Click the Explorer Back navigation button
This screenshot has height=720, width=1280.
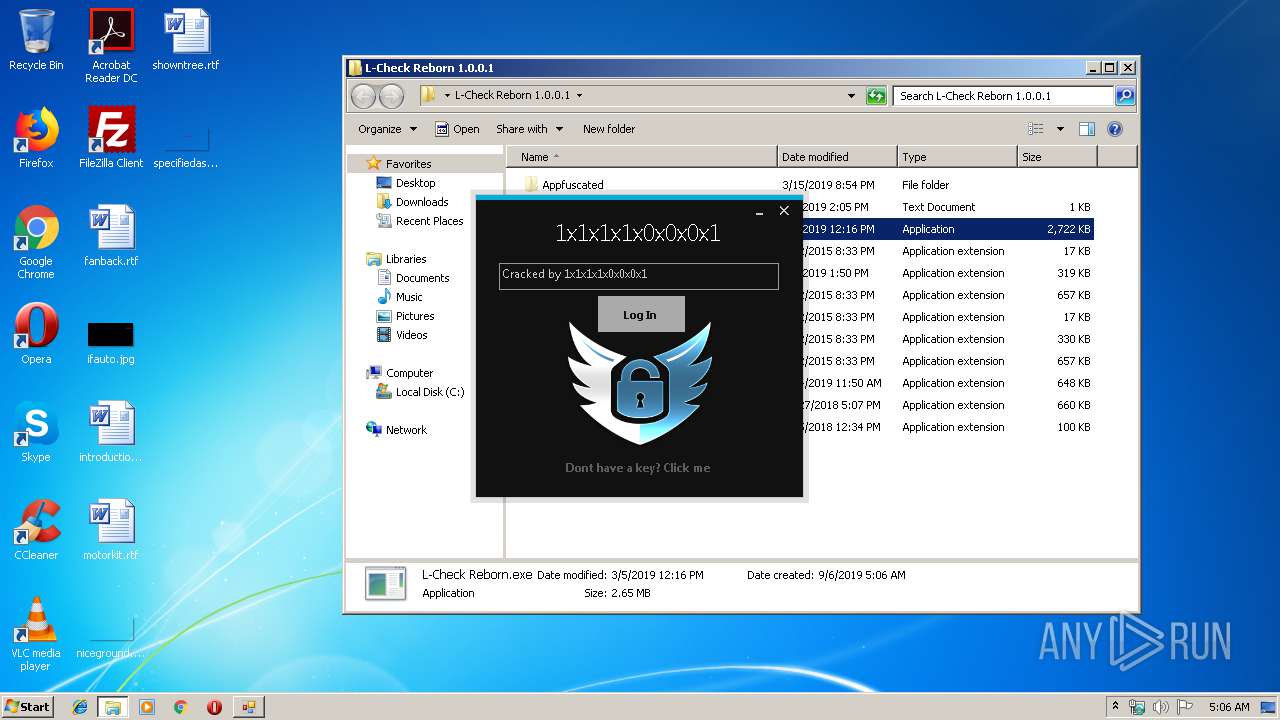[x=364, y=96]
